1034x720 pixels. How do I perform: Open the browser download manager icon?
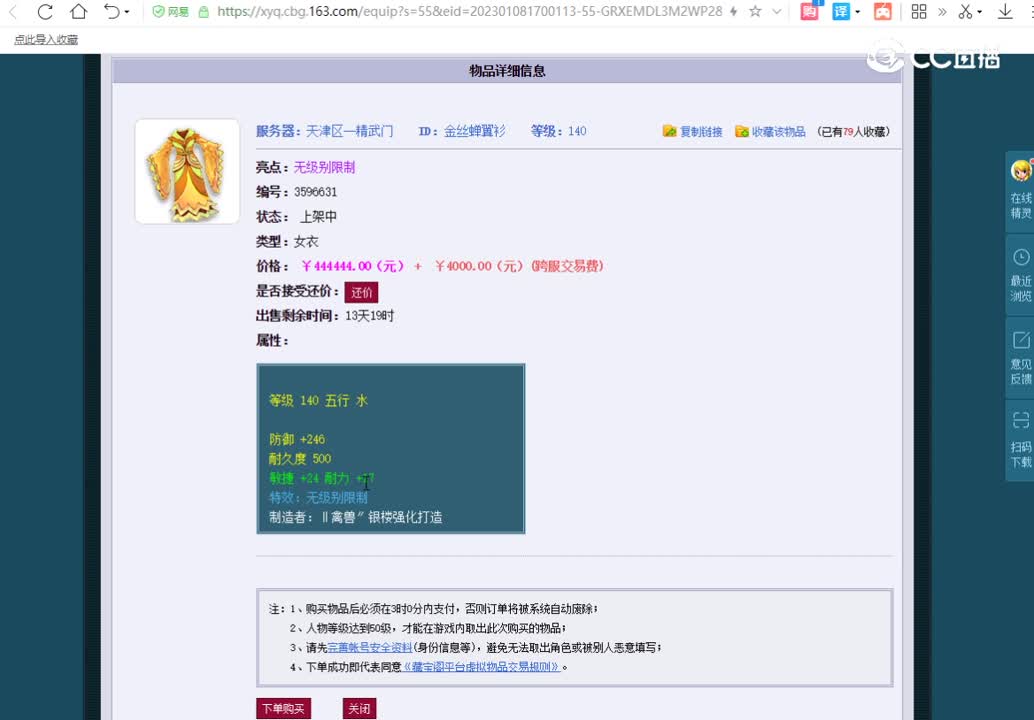[1006, 13]
